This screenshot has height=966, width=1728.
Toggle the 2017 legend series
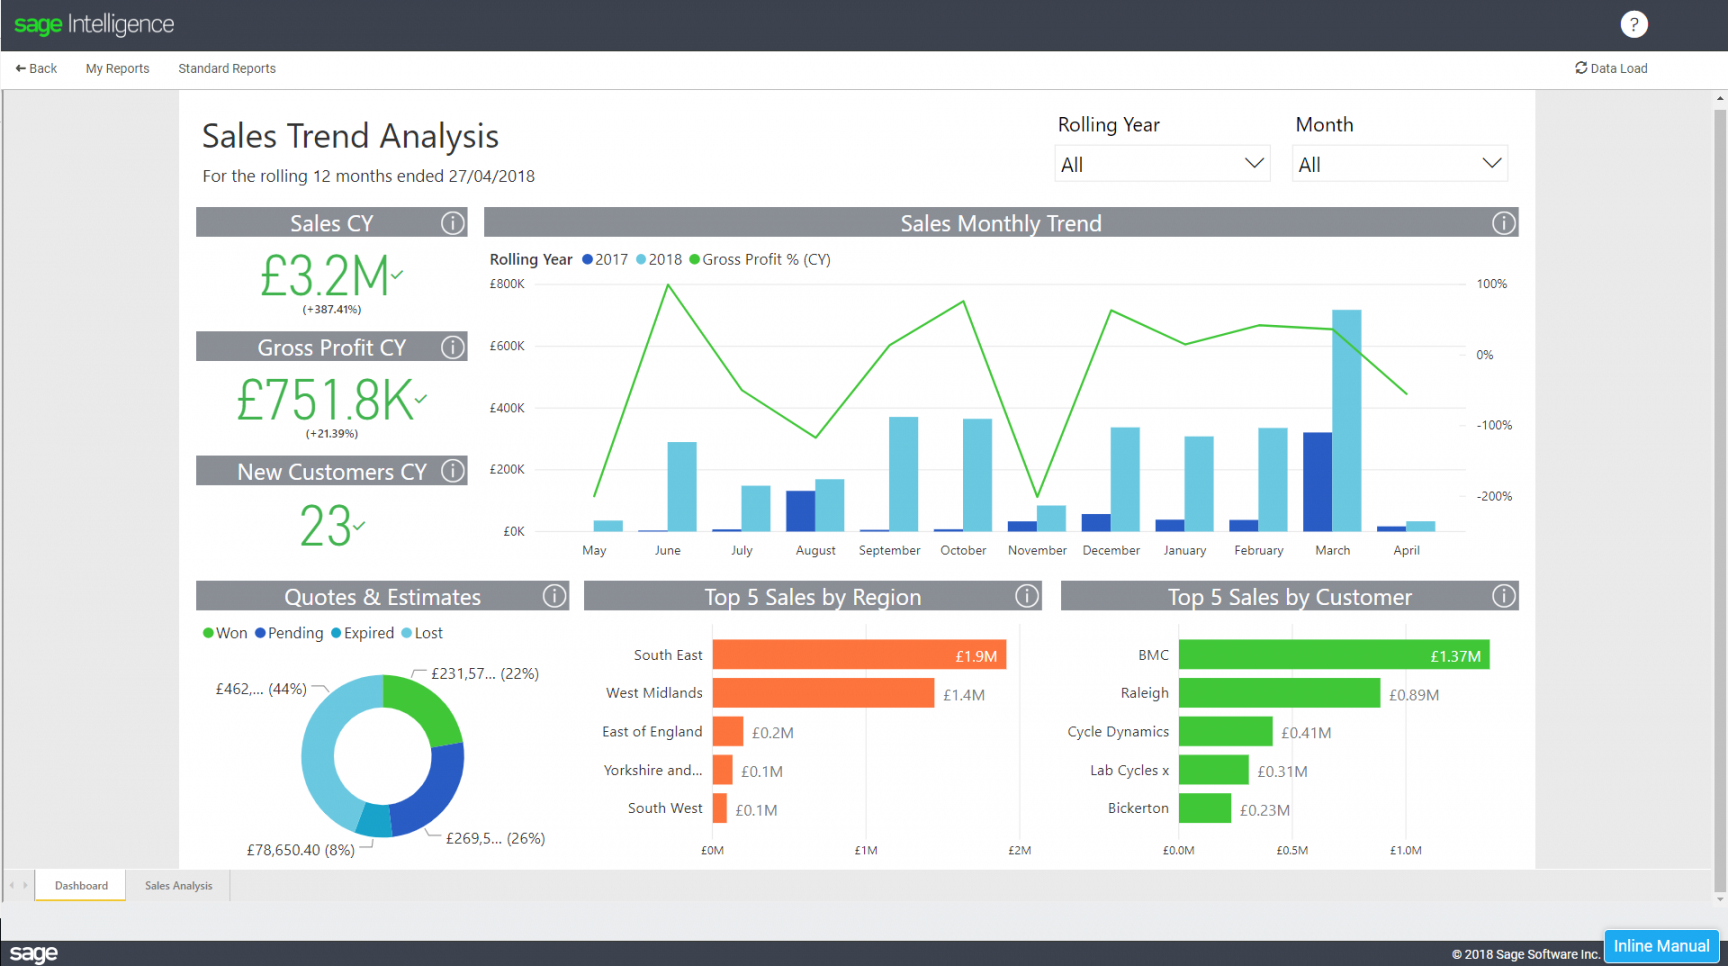point(605,260)
